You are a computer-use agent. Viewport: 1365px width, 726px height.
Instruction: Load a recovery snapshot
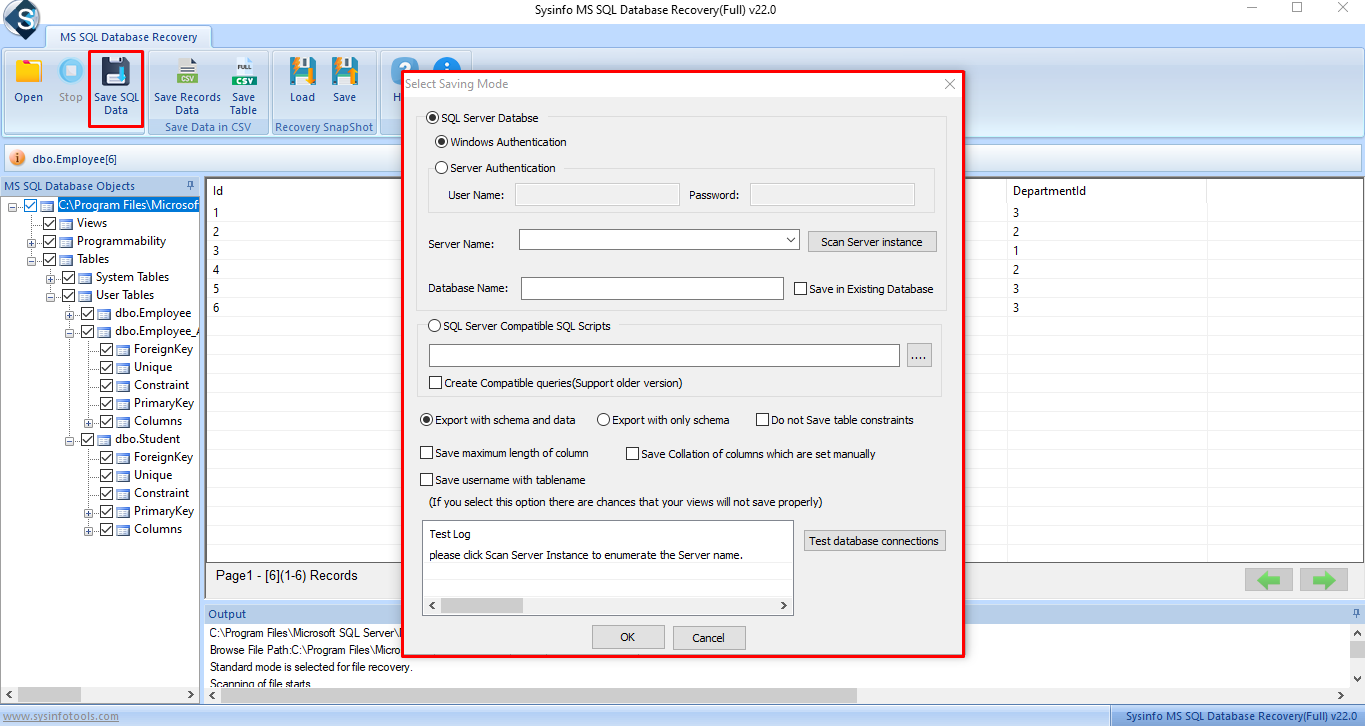(302, 72)
